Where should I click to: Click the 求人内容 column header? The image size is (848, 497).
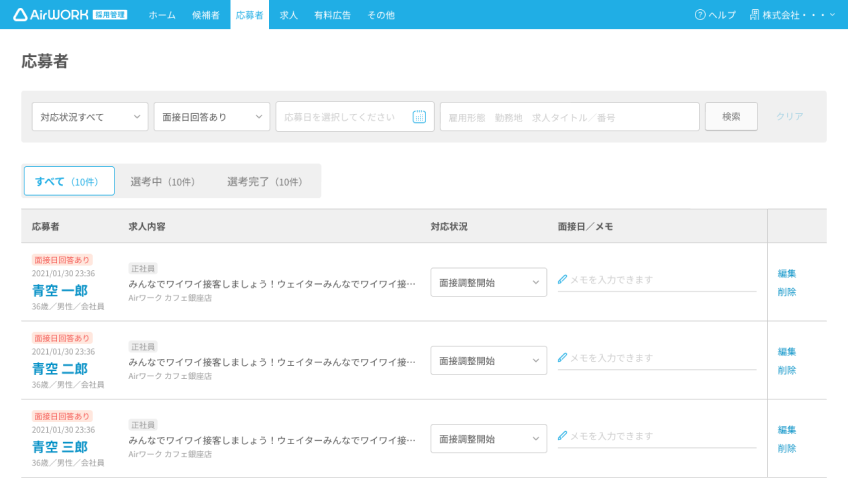[x=147, y=227]
